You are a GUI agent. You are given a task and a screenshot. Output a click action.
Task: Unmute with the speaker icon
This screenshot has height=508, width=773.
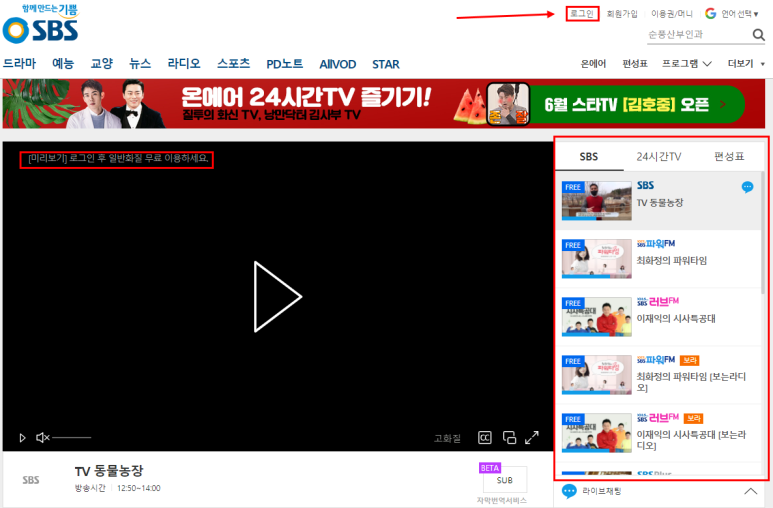click(x=43, y=437)
